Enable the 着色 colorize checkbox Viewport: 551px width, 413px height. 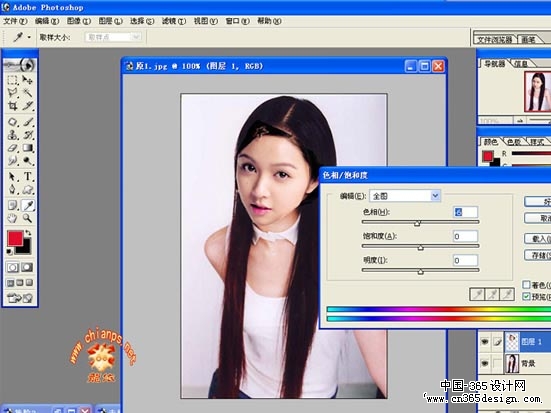526,284
